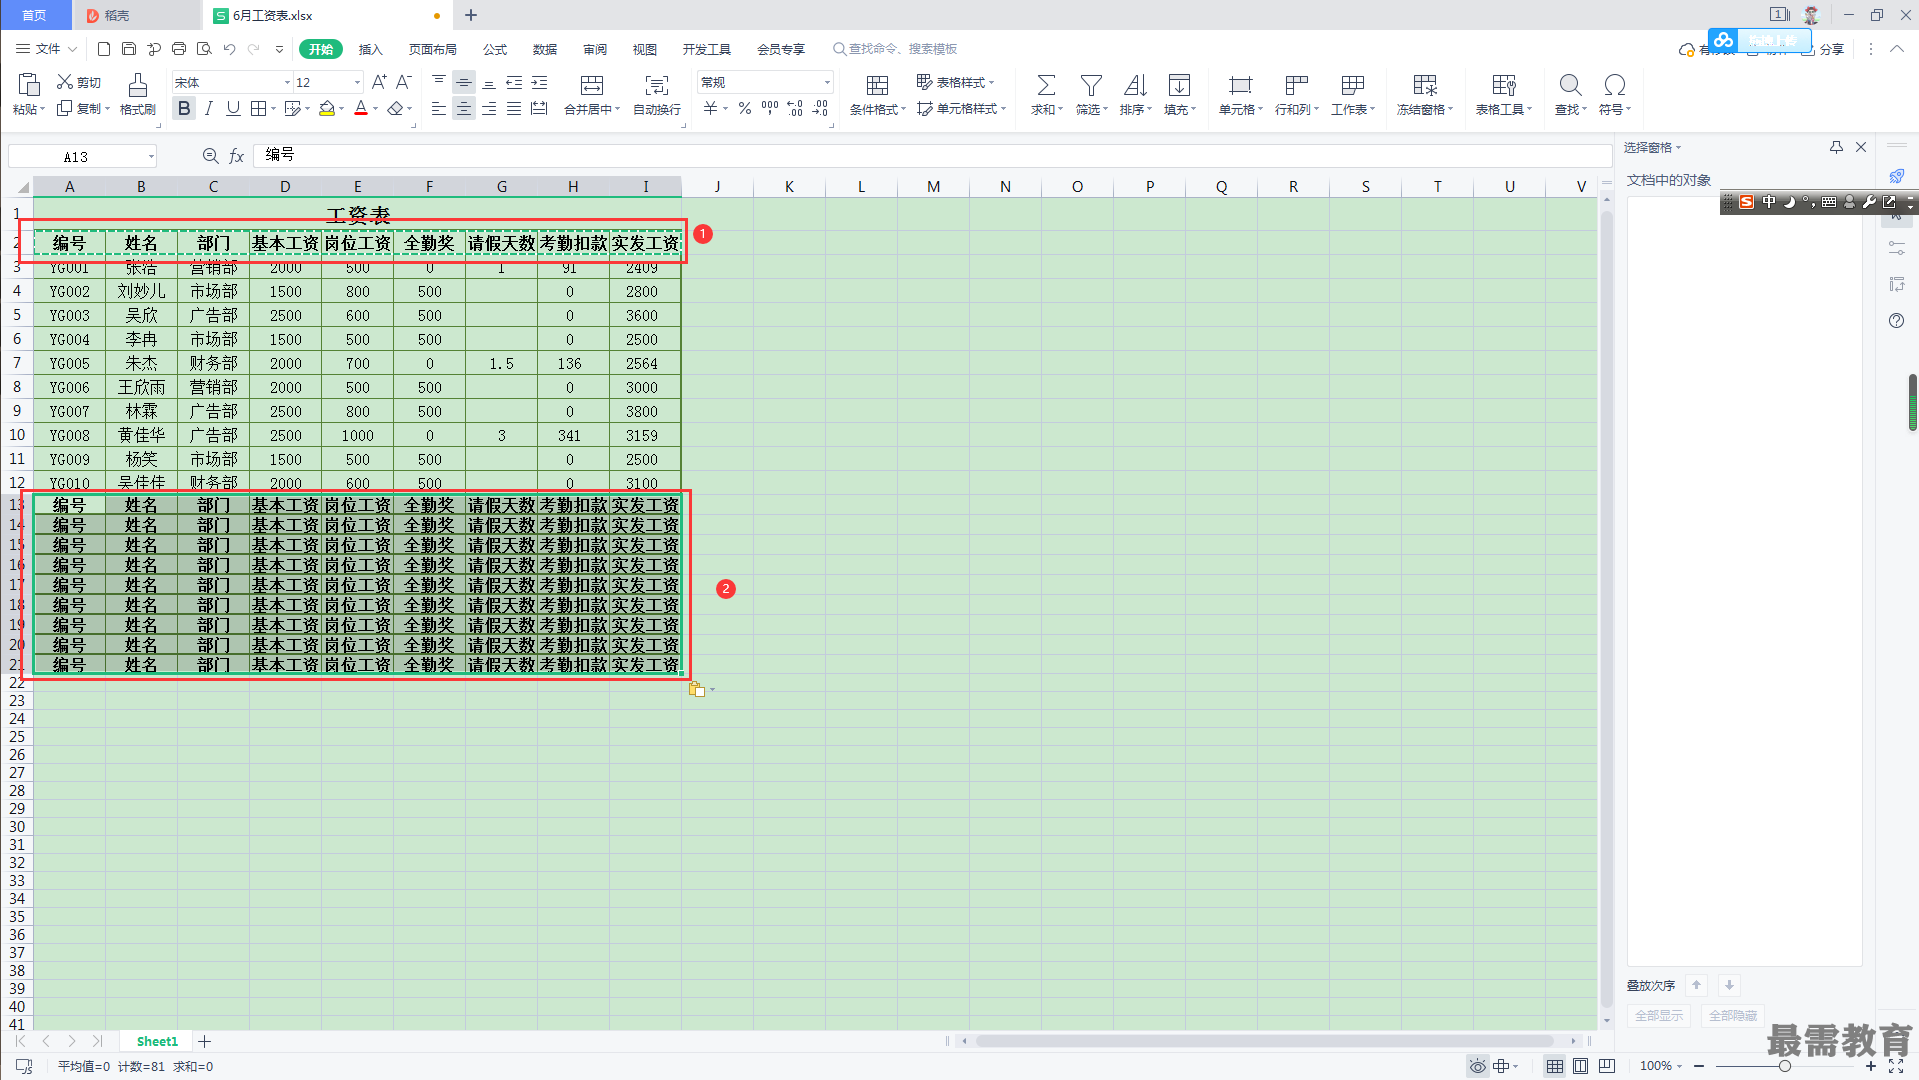Toggle left text alignment
Image resolution: width=1919 pixels, height=1080 pixels.
pyautogui.click(x=438, y=108)
